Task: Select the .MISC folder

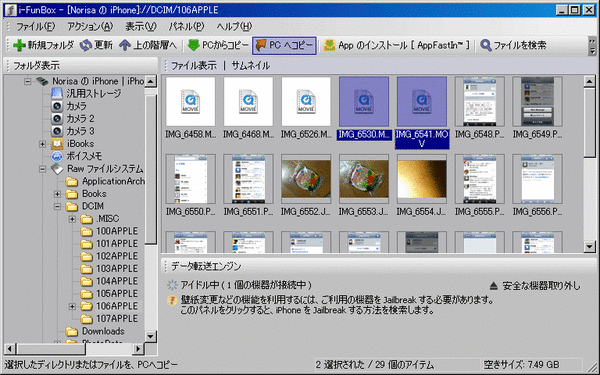Action: [x=100, y=219]
